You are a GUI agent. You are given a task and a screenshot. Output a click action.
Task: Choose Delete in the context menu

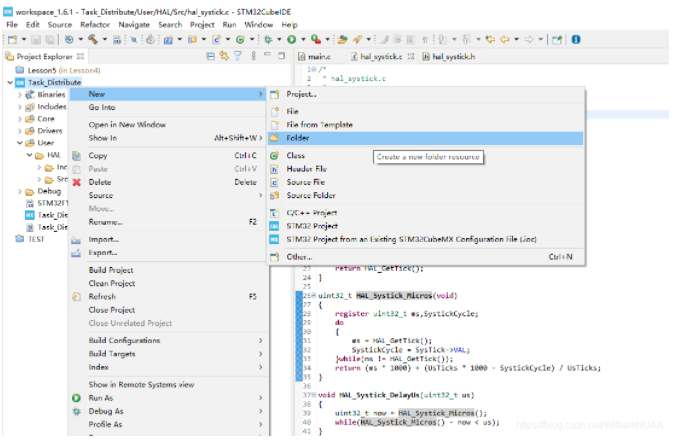(167, 182)
